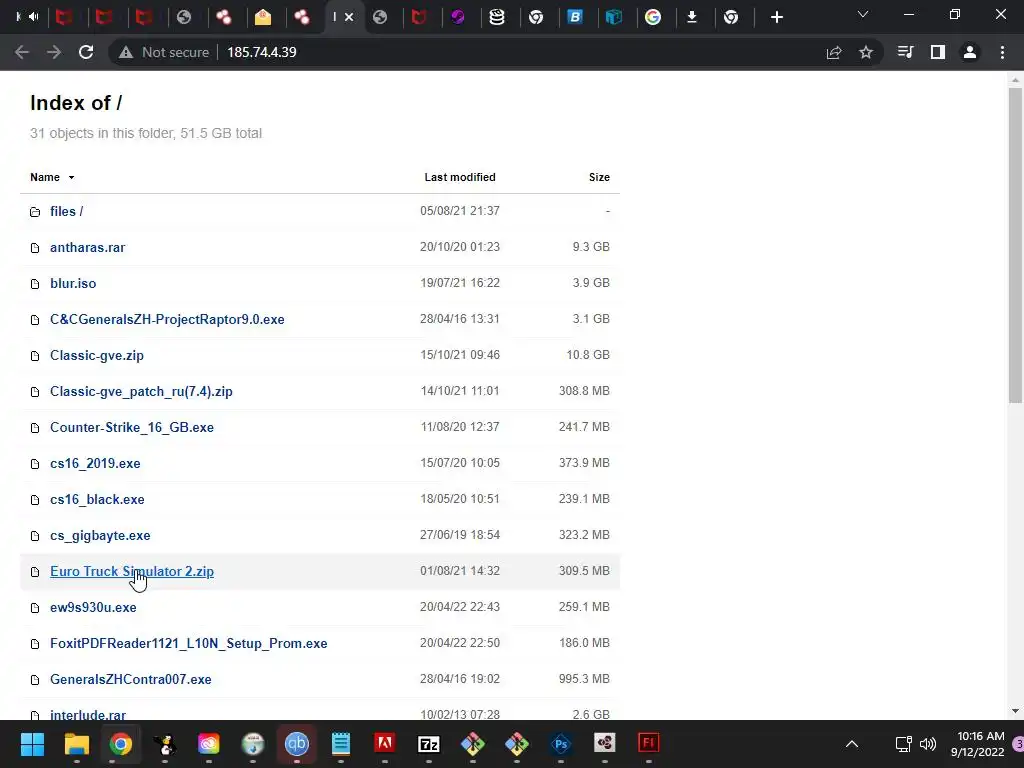The image size is (1024, 768).
Task: Download C&CGeneralsZH-ProjectRaptor9.0.exe
Action: click(x=167, y=319)
